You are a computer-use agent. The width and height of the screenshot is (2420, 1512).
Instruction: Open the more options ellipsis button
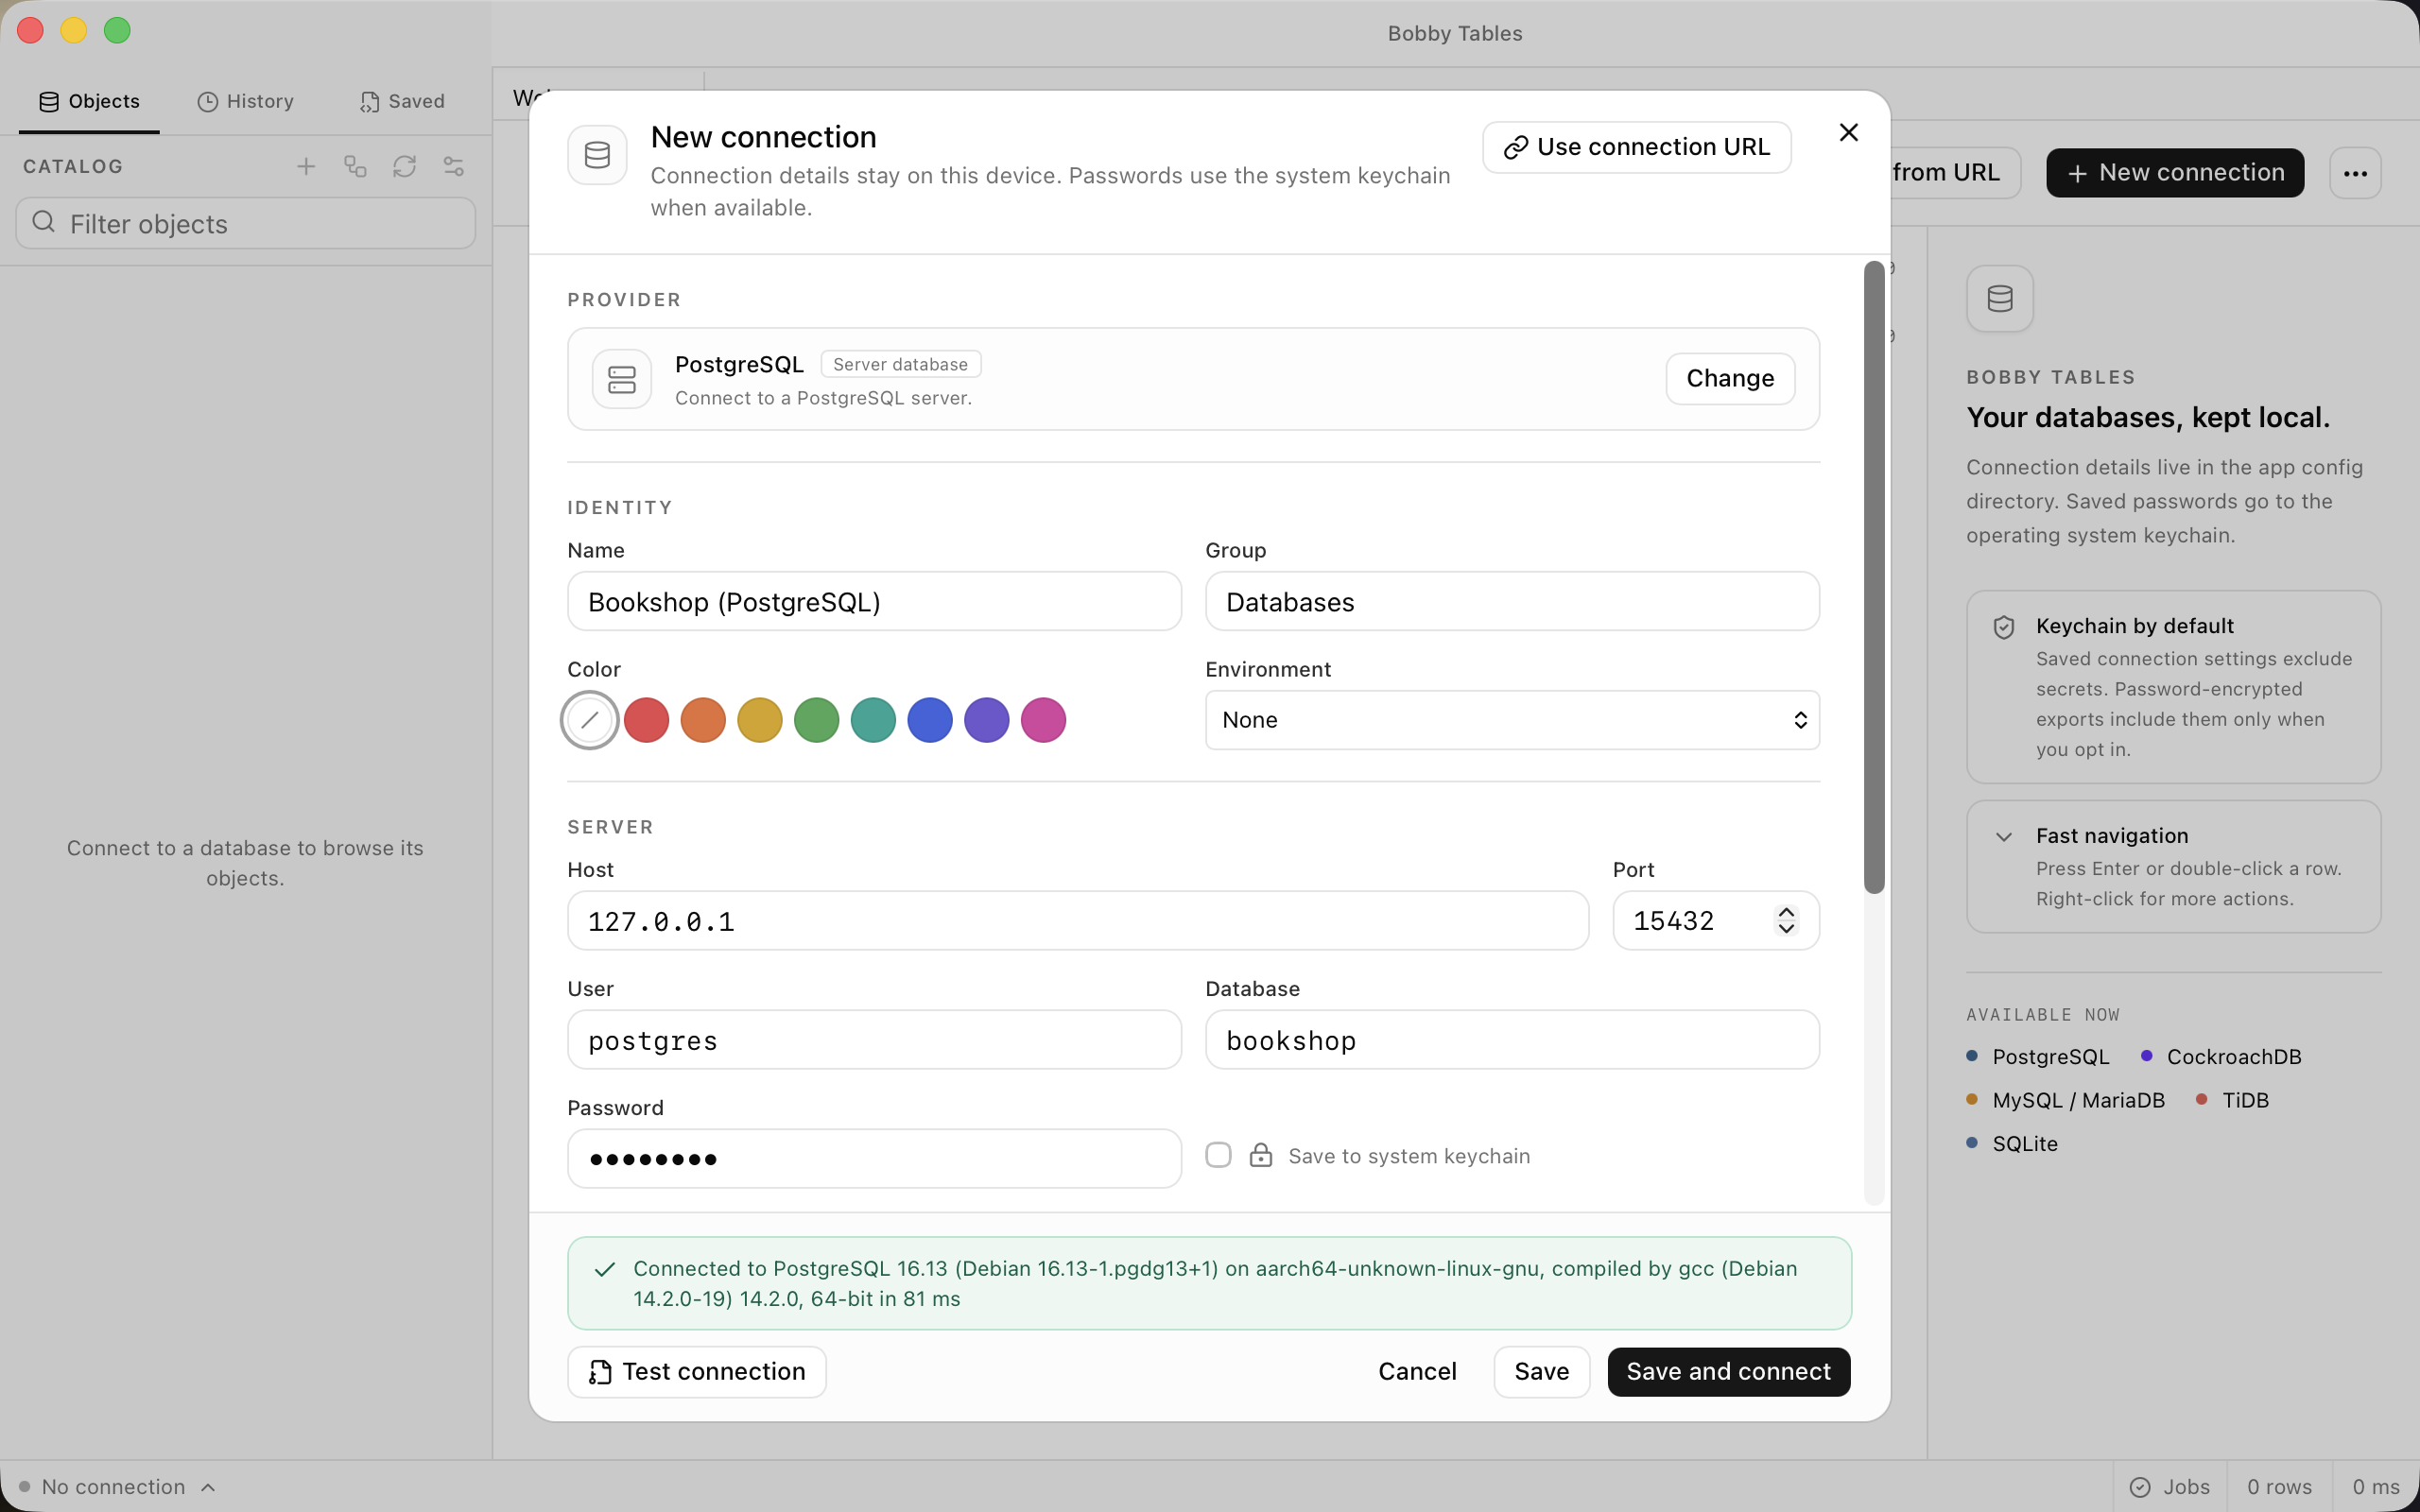click(2355, 173)
